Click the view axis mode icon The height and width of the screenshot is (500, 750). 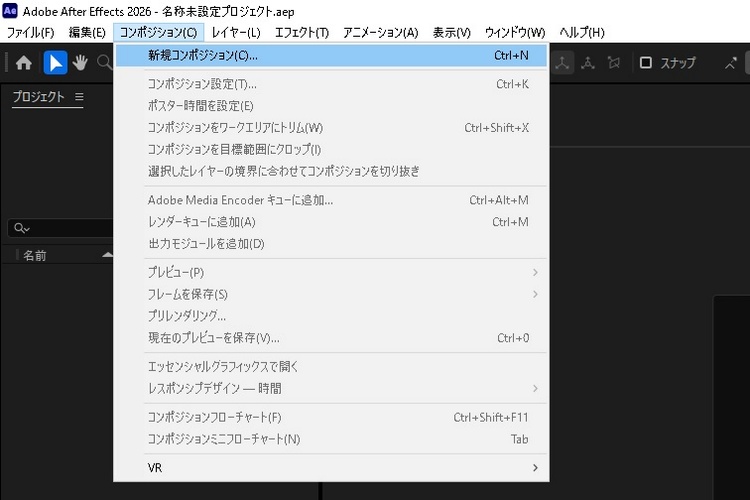coord(614,63)
